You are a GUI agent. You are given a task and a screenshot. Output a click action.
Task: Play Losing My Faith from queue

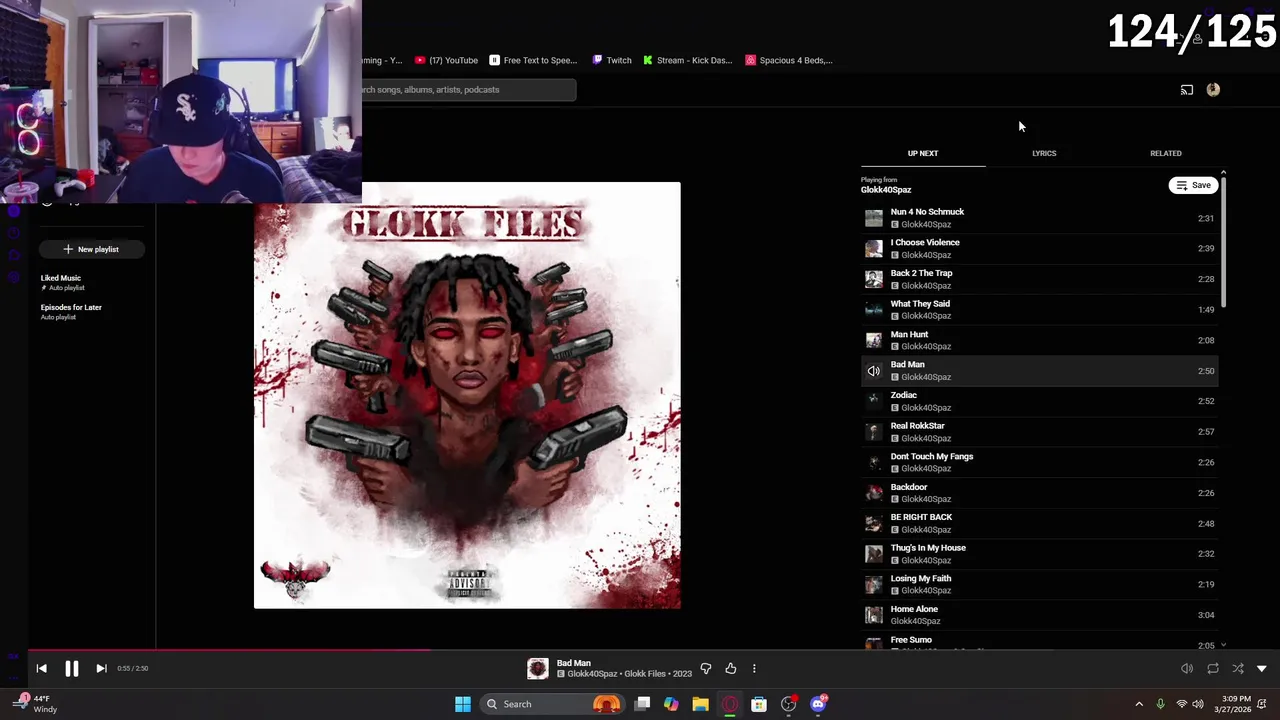coord(1040,584)
